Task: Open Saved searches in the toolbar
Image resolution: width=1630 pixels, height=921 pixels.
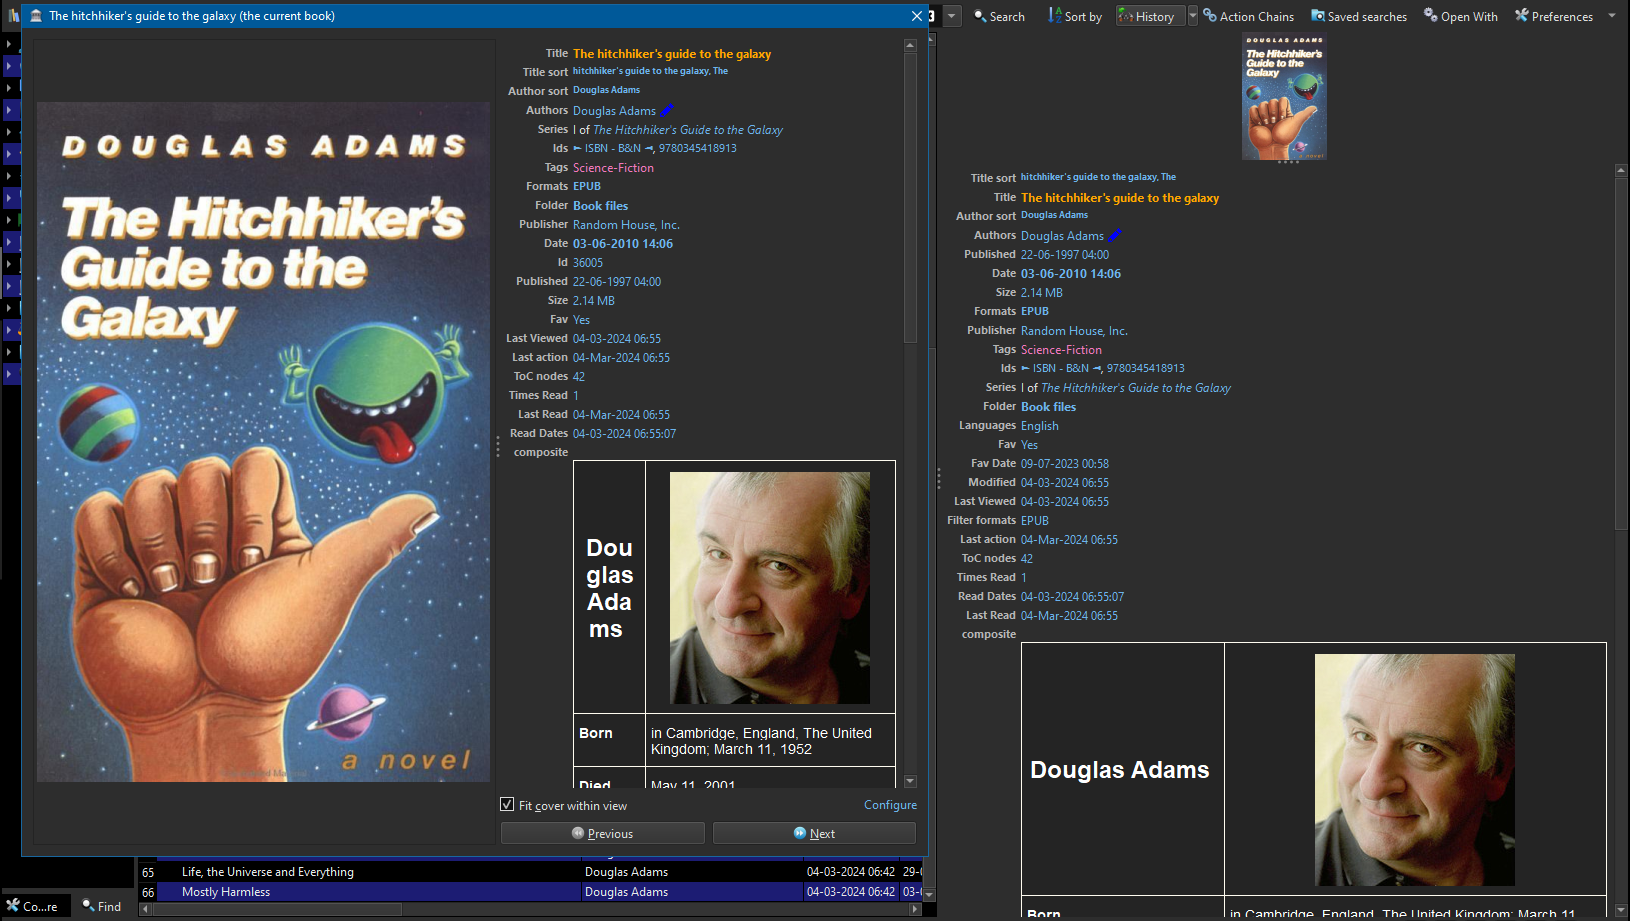Action: [1358, 16]
